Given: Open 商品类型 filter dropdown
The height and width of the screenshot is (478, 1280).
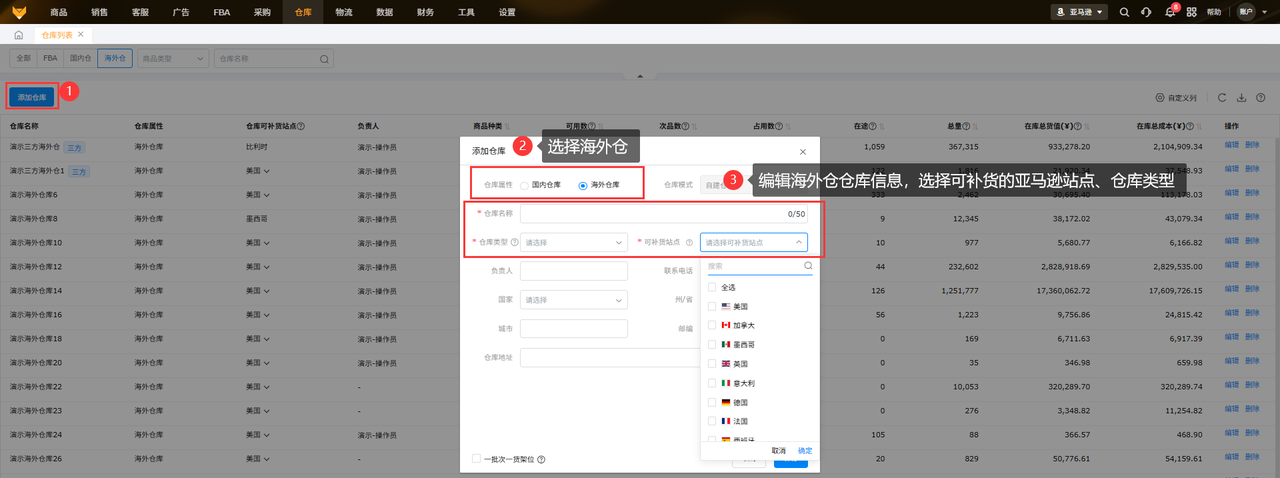Looking at the screenshot, I should point(173,59).
